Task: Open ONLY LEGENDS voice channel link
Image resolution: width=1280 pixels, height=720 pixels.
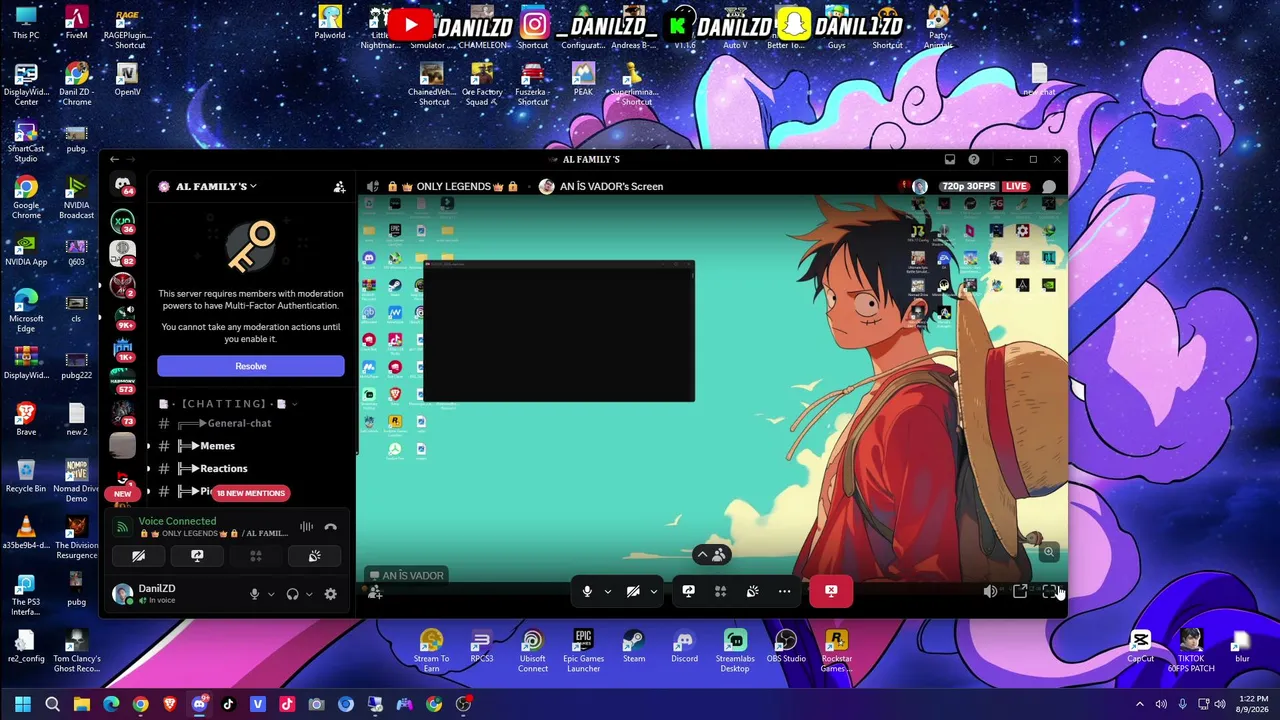Action: [x=214, y=534]
